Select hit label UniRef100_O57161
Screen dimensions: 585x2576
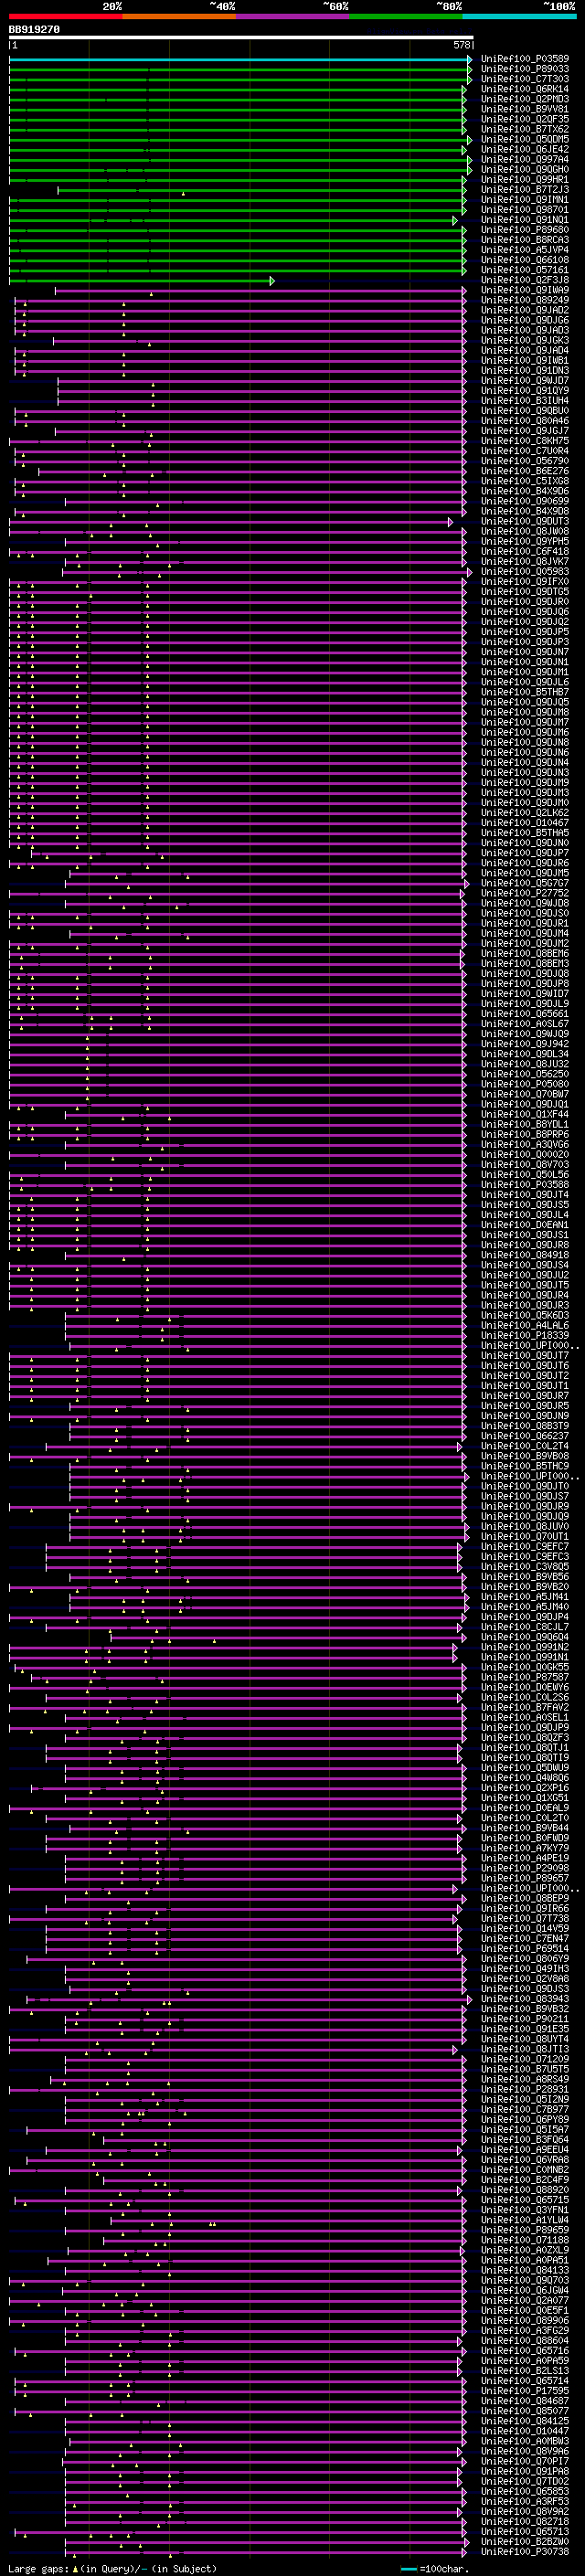coord(525,270)
